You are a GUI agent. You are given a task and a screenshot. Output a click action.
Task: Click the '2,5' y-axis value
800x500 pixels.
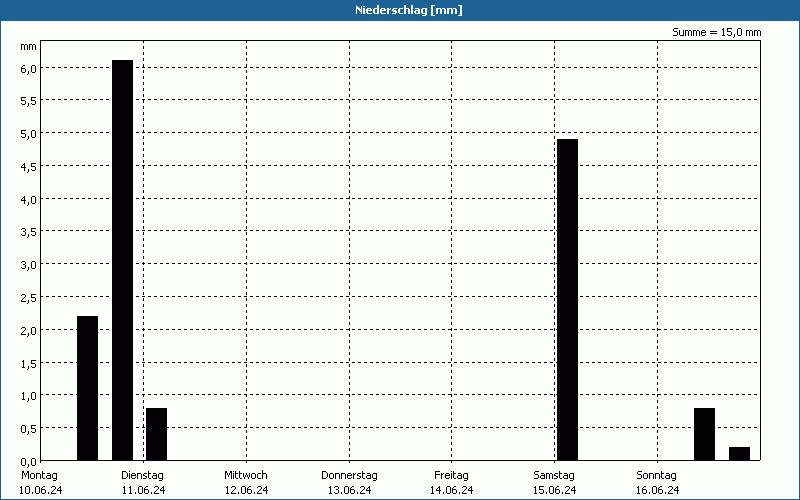click(29, 298)
